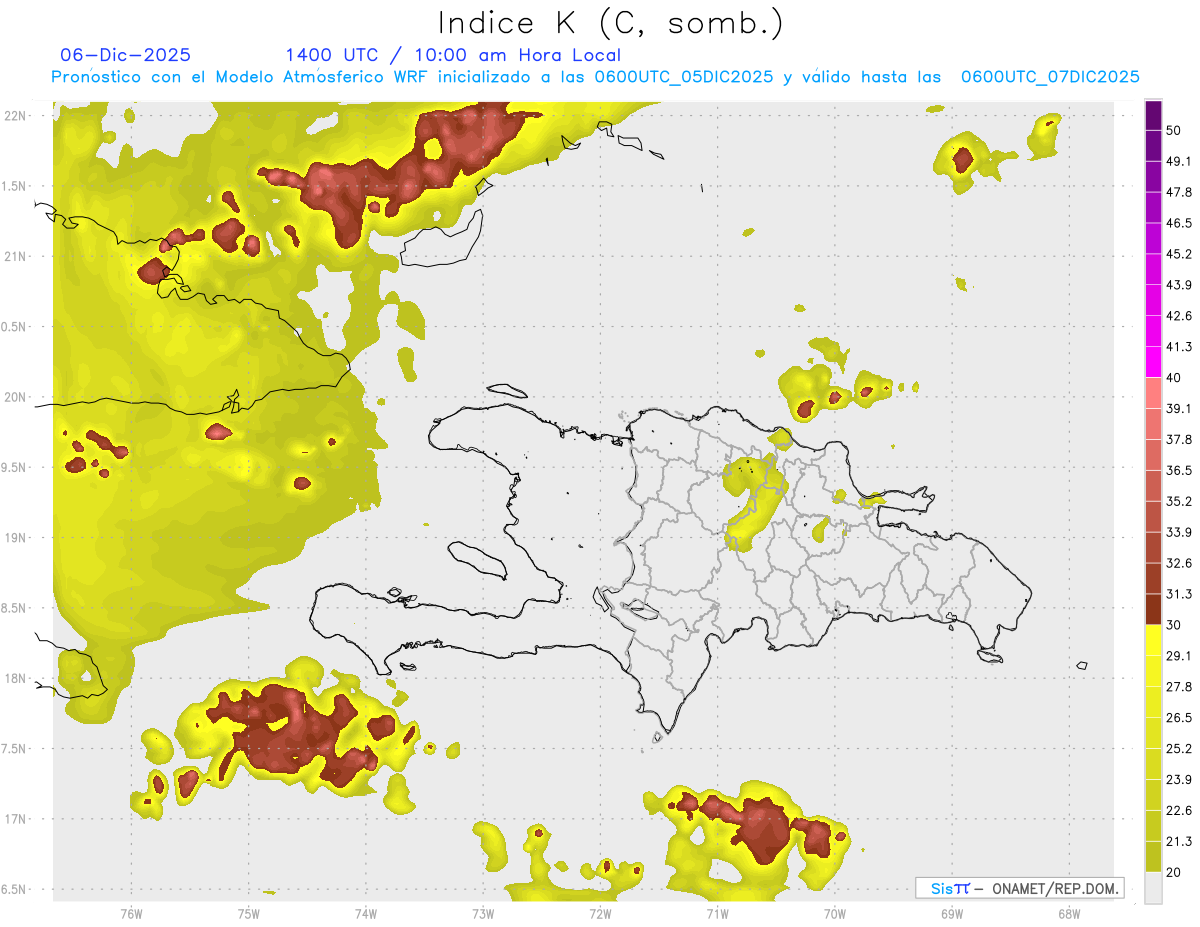Image resolution: width=1200 pixels, height=927 pixels.
Task: Click the colorbar value "35.2"
Action: point(1179,501)
